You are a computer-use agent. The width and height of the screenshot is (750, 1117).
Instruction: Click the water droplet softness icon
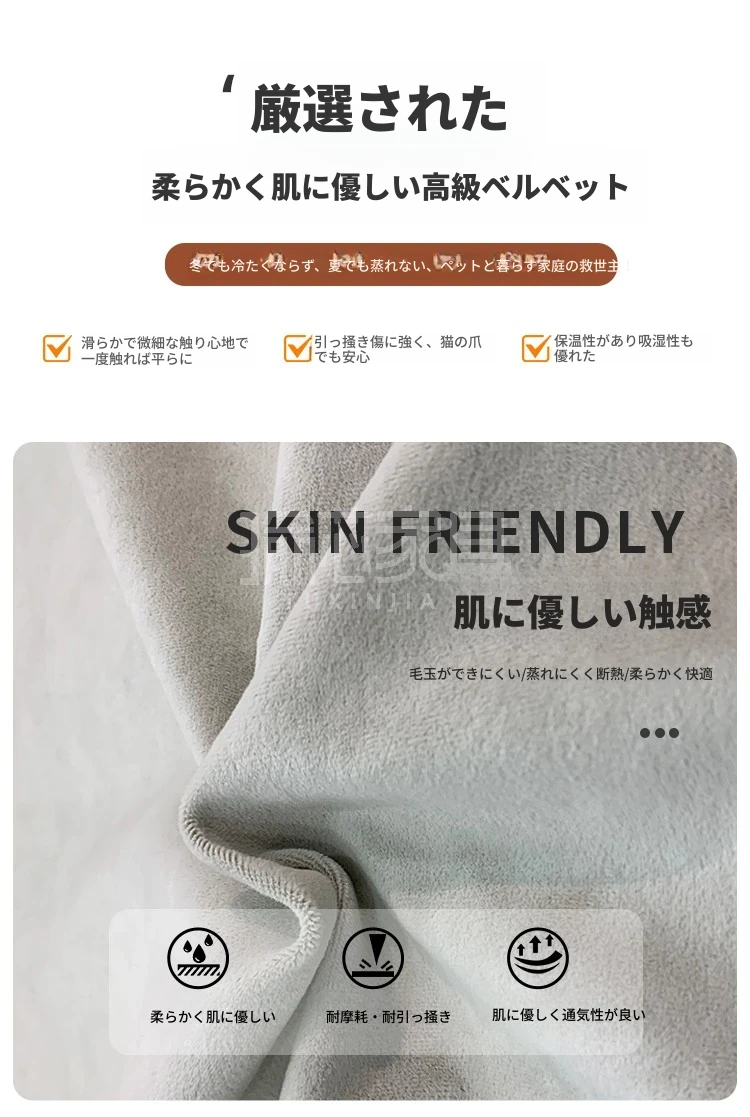point(198,957)
